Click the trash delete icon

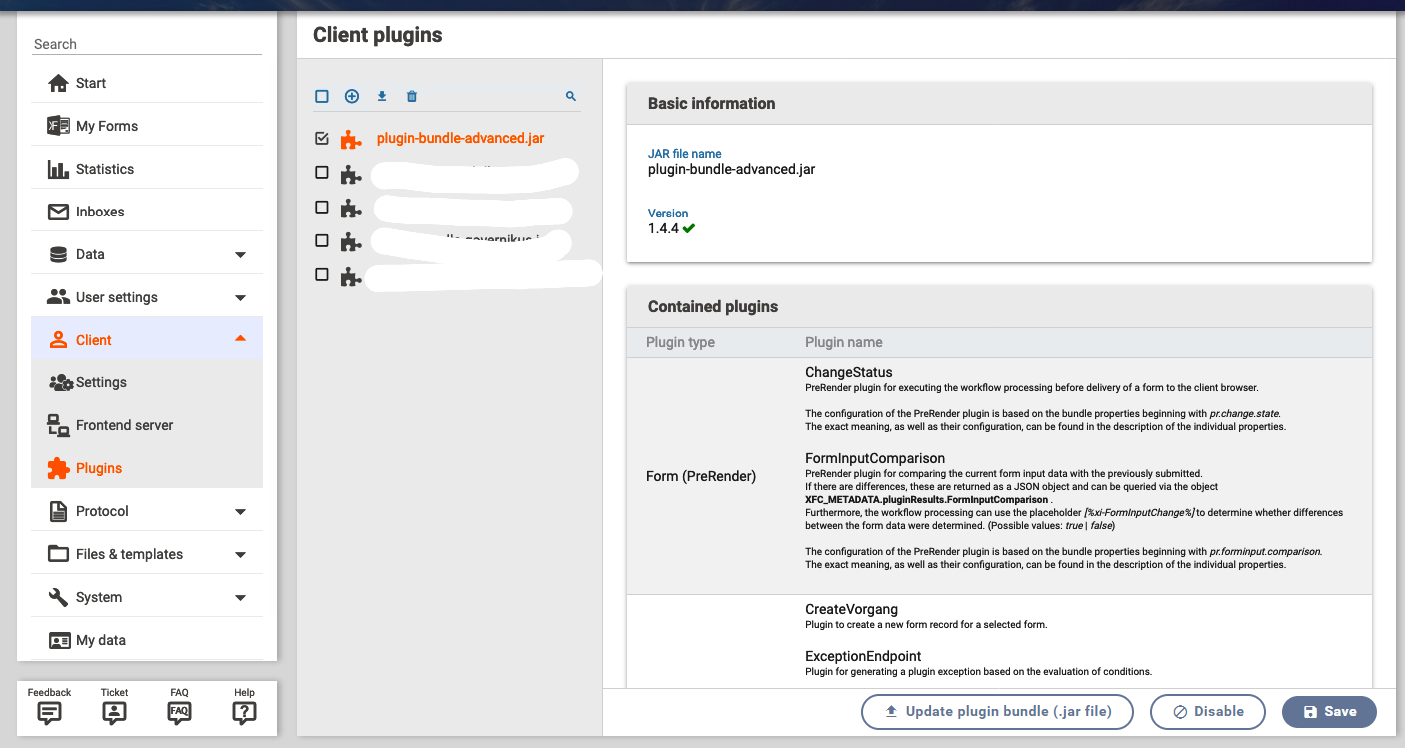(x=412, y=97)
